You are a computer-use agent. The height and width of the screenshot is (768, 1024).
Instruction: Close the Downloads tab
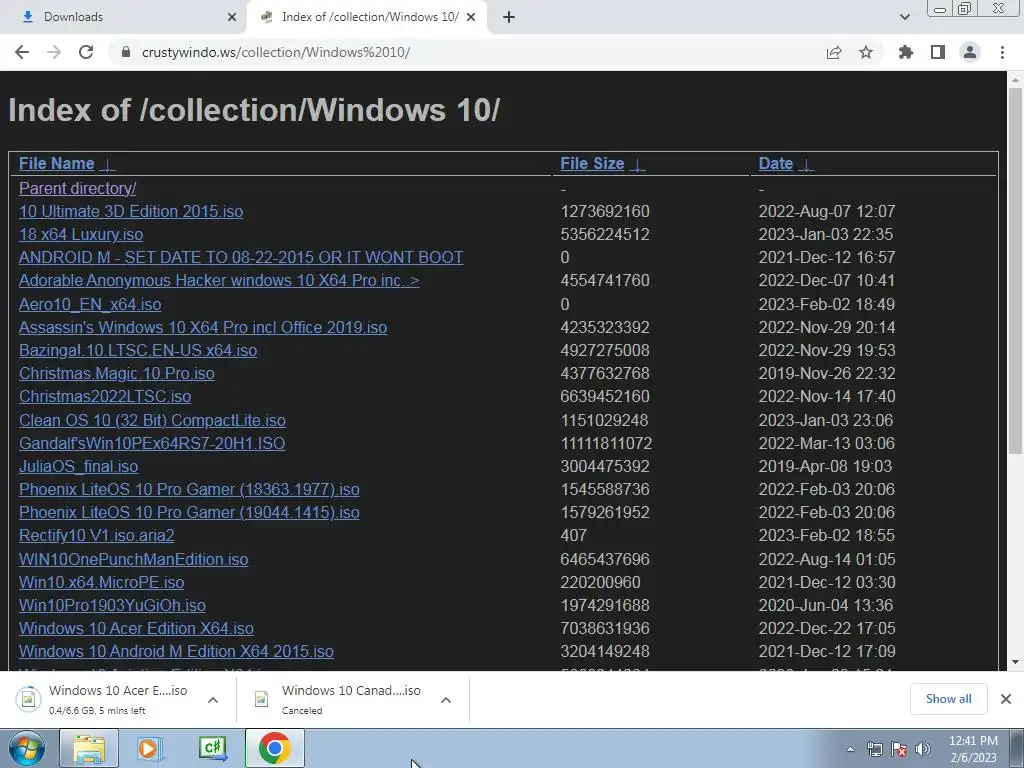pos(232,17)
